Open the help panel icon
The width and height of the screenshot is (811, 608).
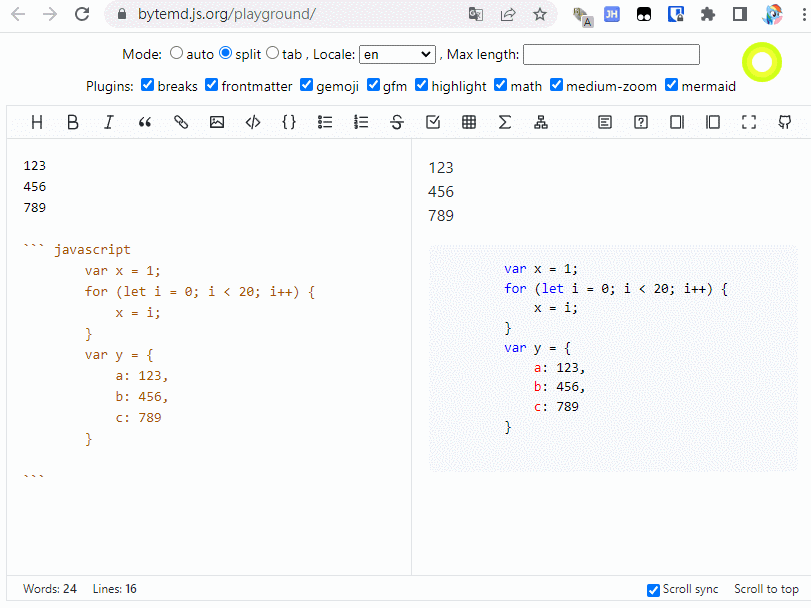(641, 123)
